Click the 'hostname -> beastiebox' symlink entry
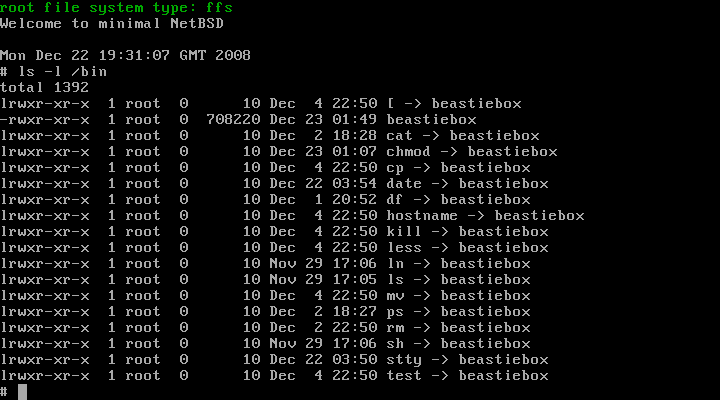The image size is (720, 400). click(485, 216)
